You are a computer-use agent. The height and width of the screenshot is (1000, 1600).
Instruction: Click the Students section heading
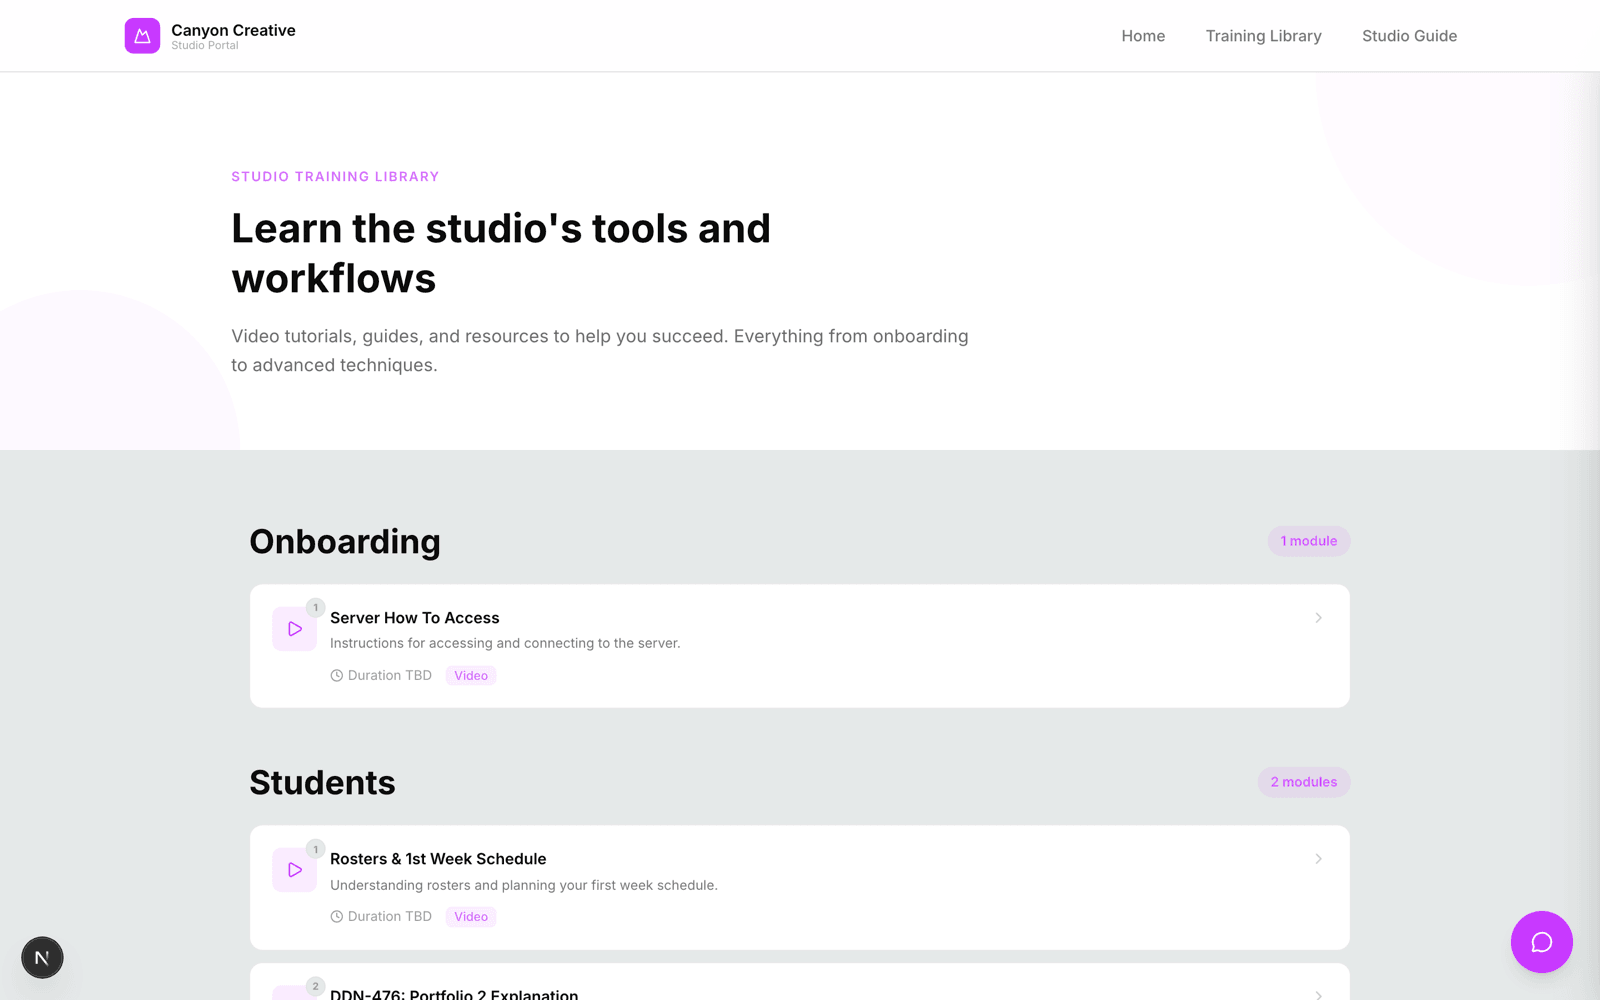(x=322, y=783)
